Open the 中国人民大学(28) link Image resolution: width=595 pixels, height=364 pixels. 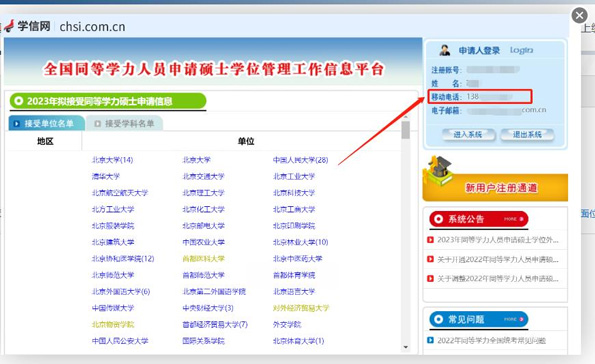click(301, 160)
